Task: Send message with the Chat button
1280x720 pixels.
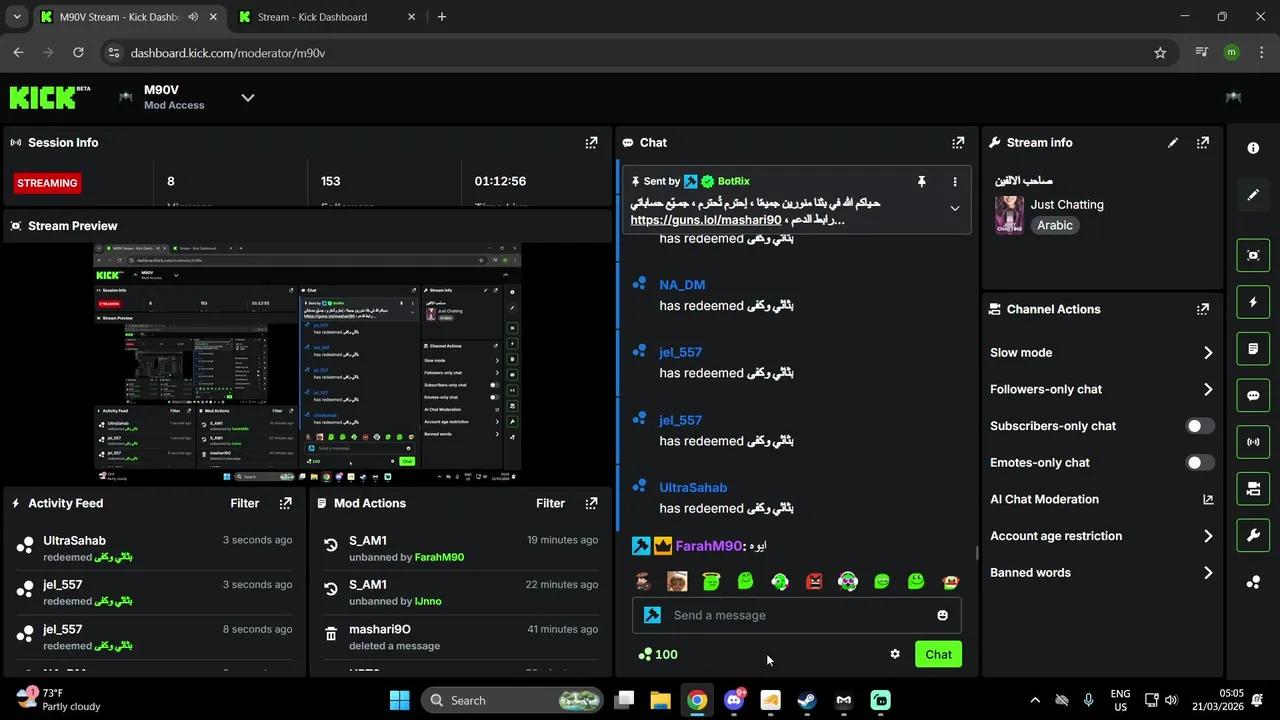Action: 938,654
